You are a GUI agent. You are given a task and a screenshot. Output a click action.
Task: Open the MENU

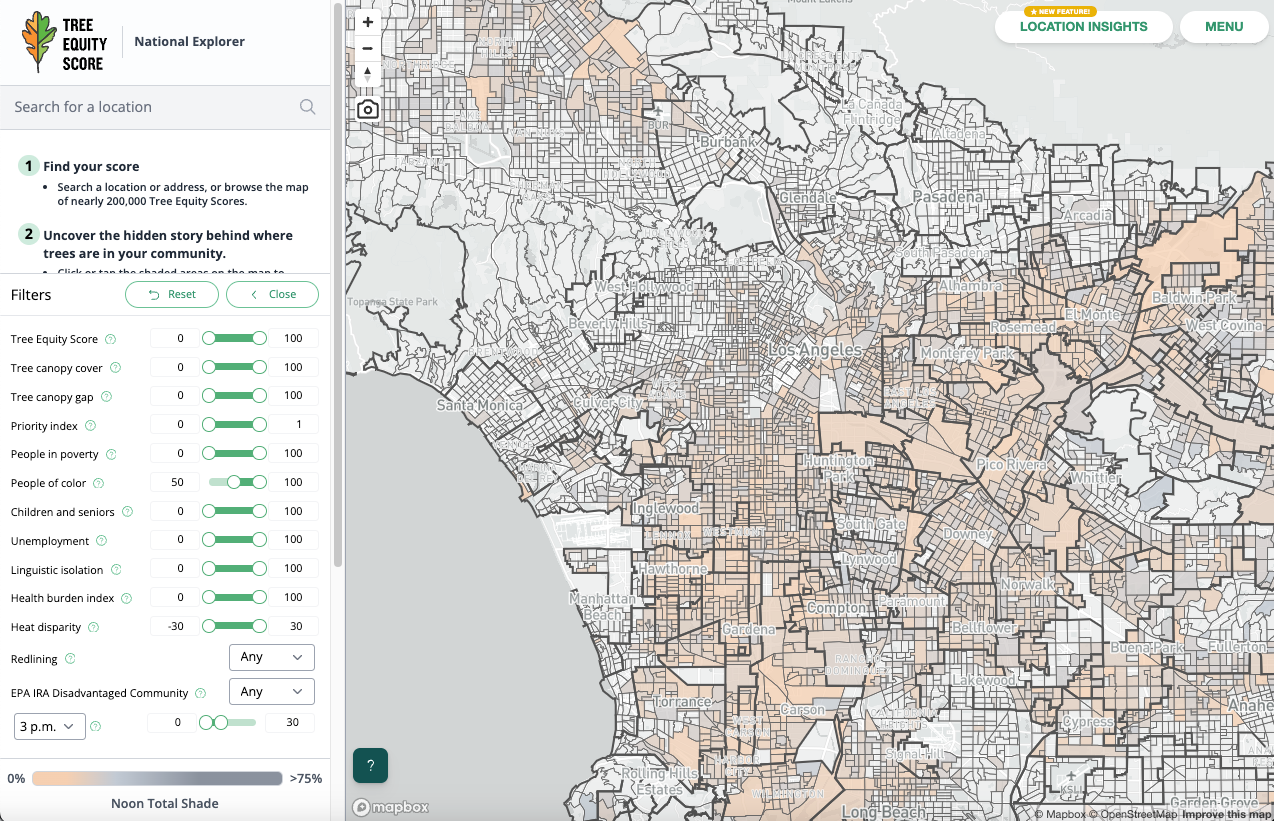coord(1224,27)
